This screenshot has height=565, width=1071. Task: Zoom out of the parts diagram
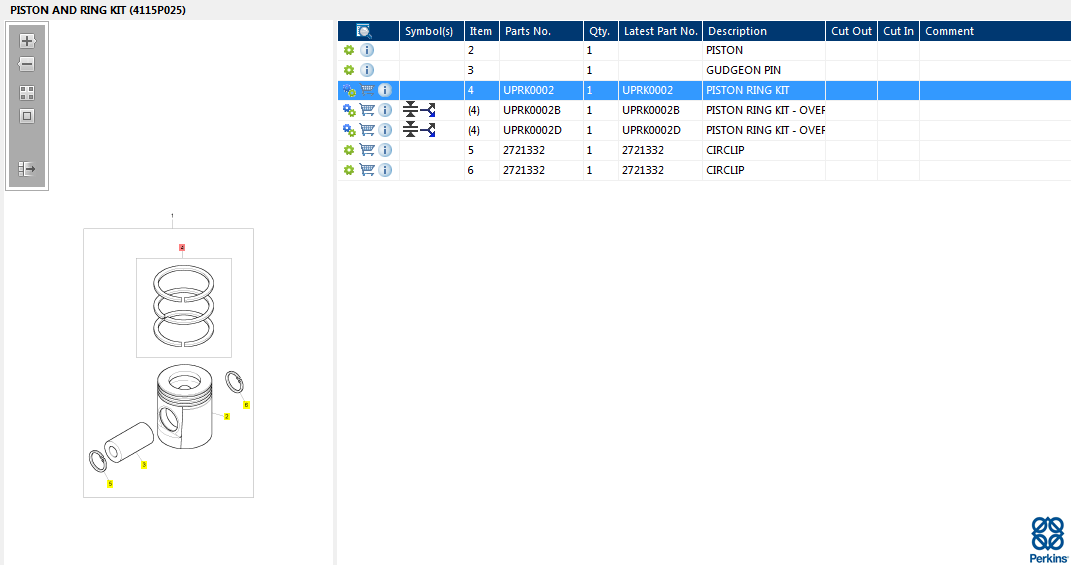tap(27, 65)
